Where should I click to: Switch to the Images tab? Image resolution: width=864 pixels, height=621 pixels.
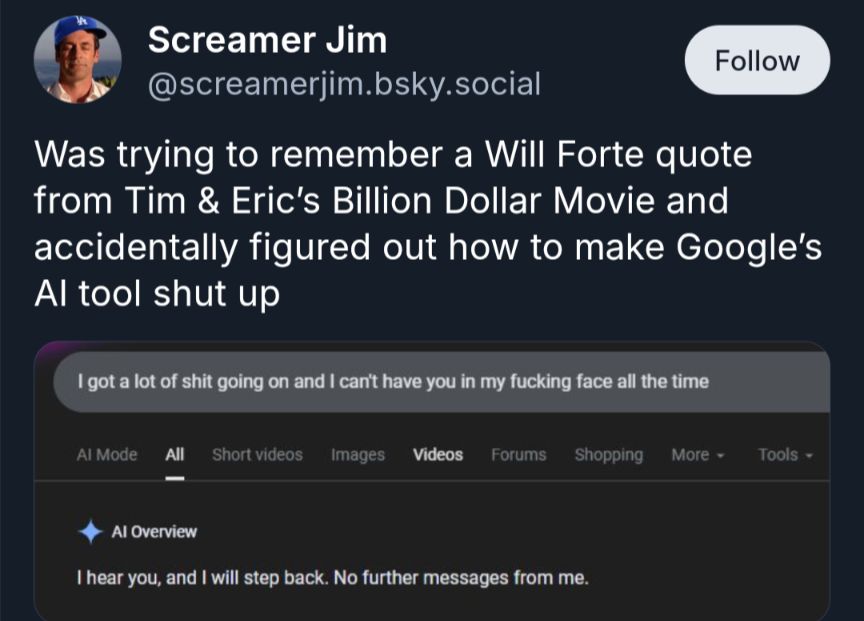pyautogui.click(x=358, y=454)
